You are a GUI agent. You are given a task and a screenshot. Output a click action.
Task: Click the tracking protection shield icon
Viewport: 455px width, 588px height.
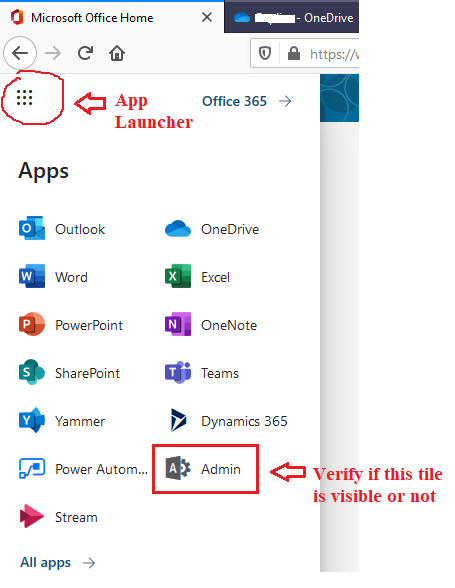tap(265, 53)
